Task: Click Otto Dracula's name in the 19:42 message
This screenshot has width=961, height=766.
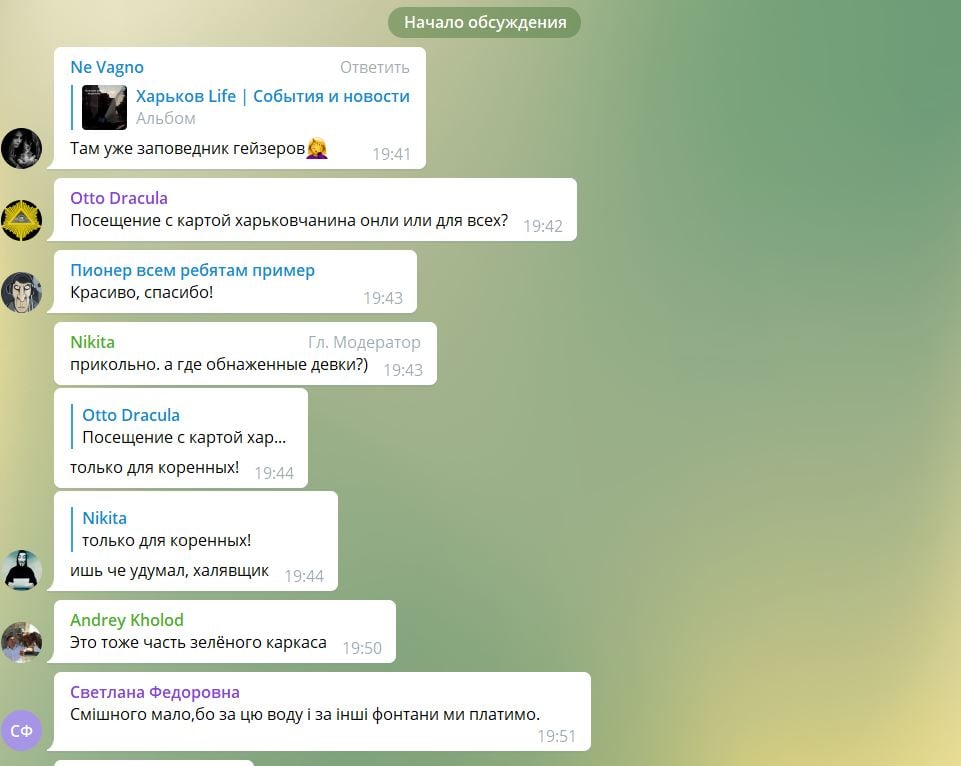Action: [118, 198]
